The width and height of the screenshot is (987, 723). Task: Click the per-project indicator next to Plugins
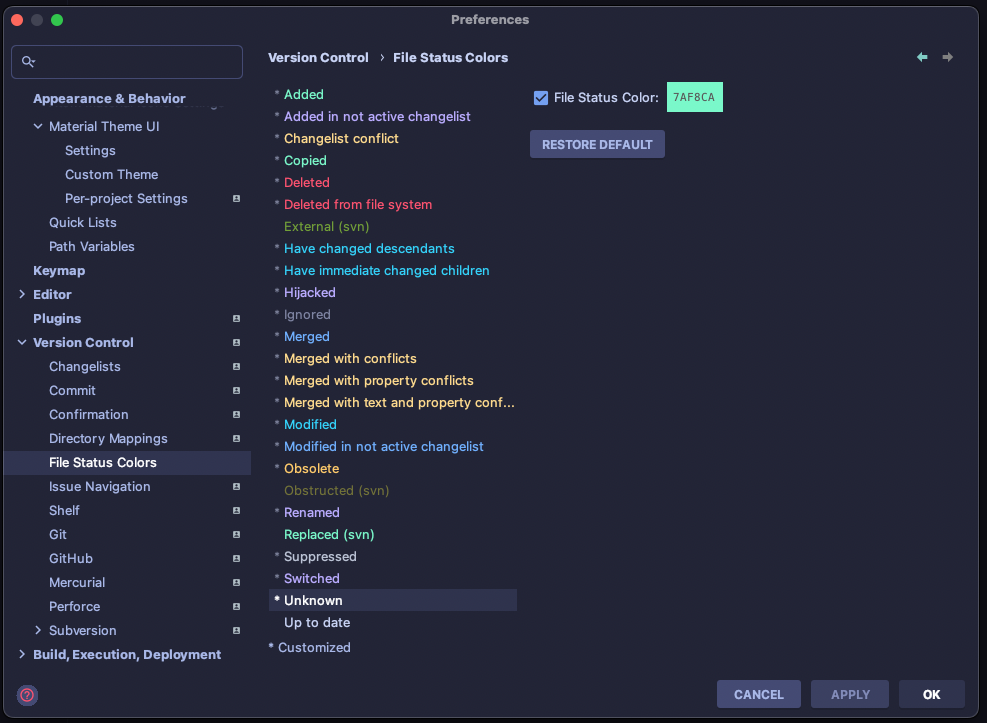236,318
